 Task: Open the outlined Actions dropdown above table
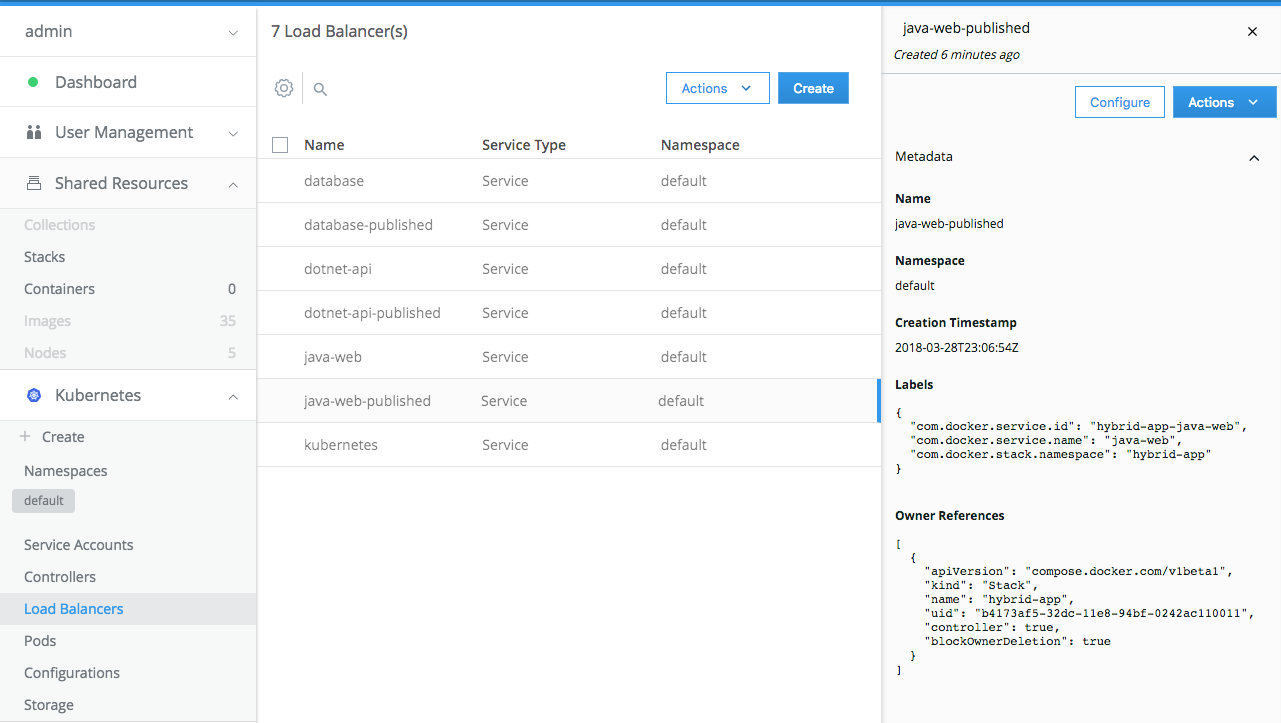(717, 88)
